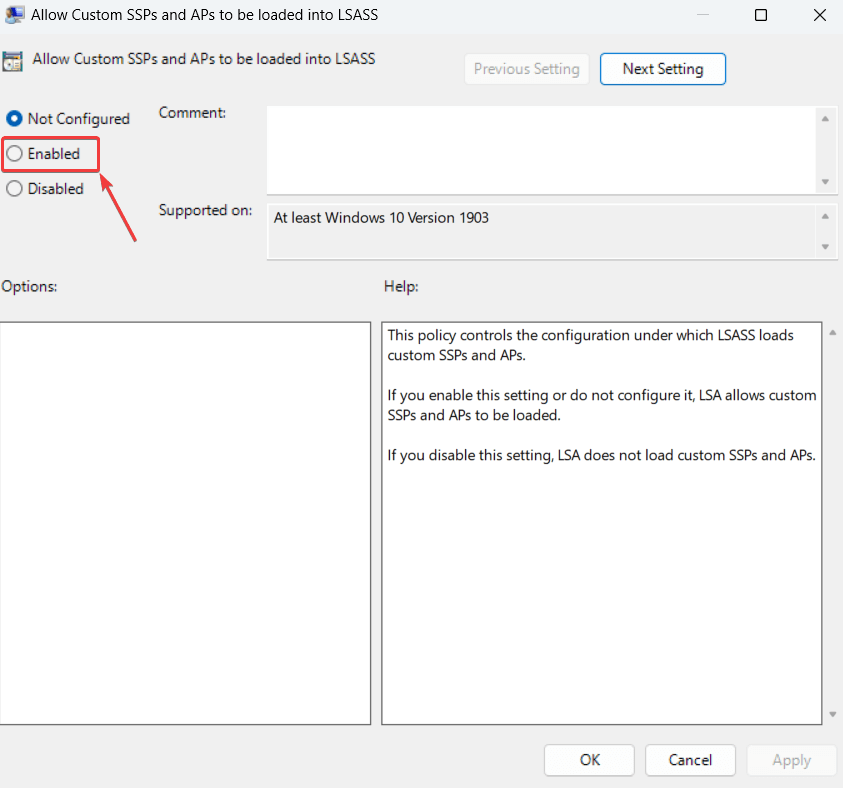Click inside the Comment text box
This screenshot has height=788, width=843.
(x=540, y=149)
